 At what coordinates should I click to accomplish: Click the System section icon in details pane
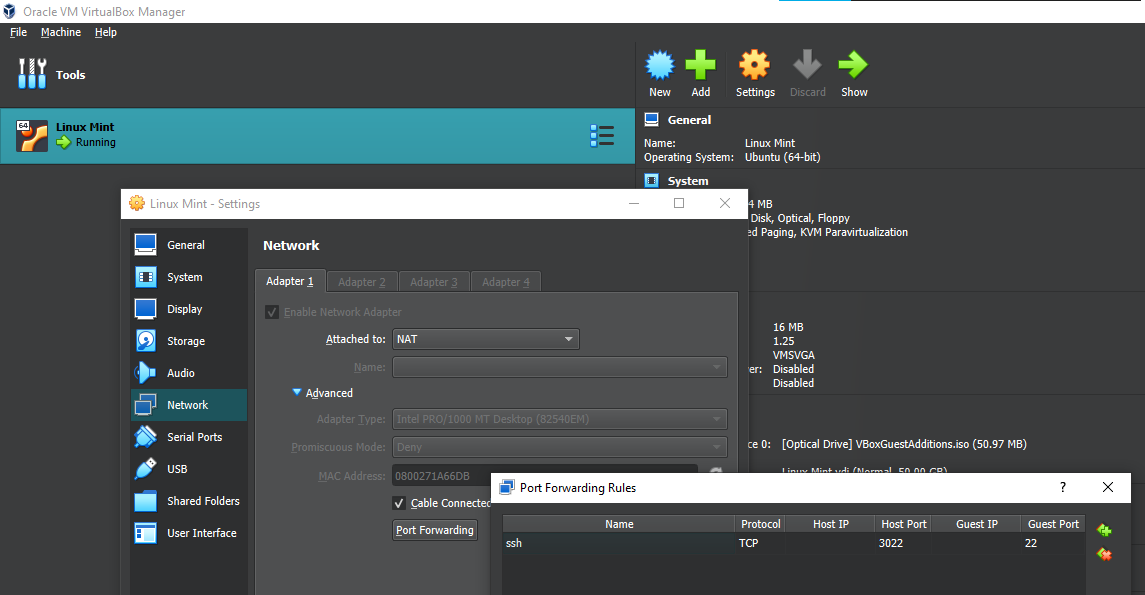651,180
